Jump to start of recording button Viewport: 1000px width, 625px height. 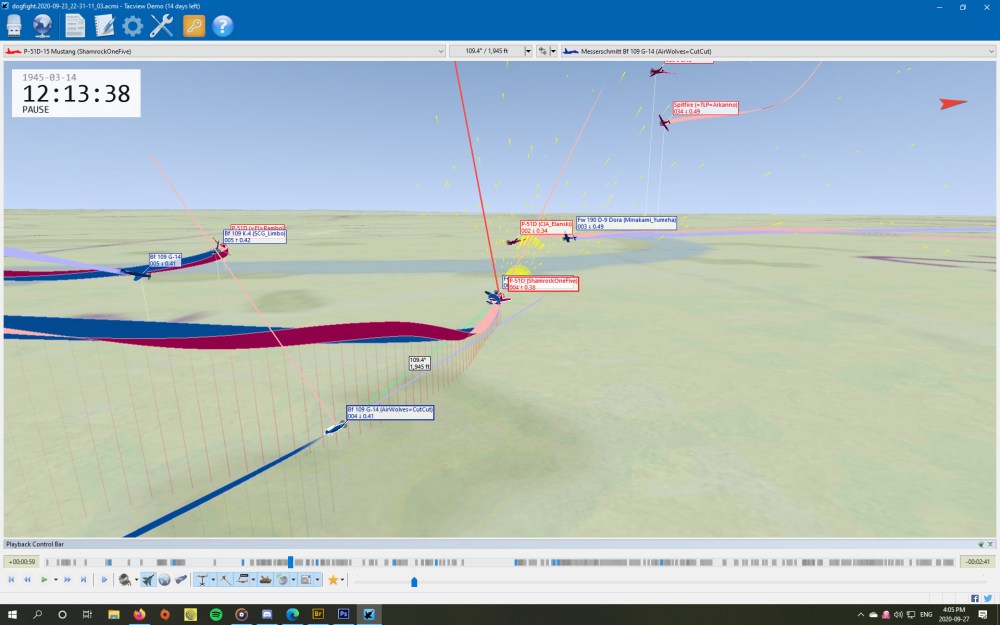click(11, 580)
